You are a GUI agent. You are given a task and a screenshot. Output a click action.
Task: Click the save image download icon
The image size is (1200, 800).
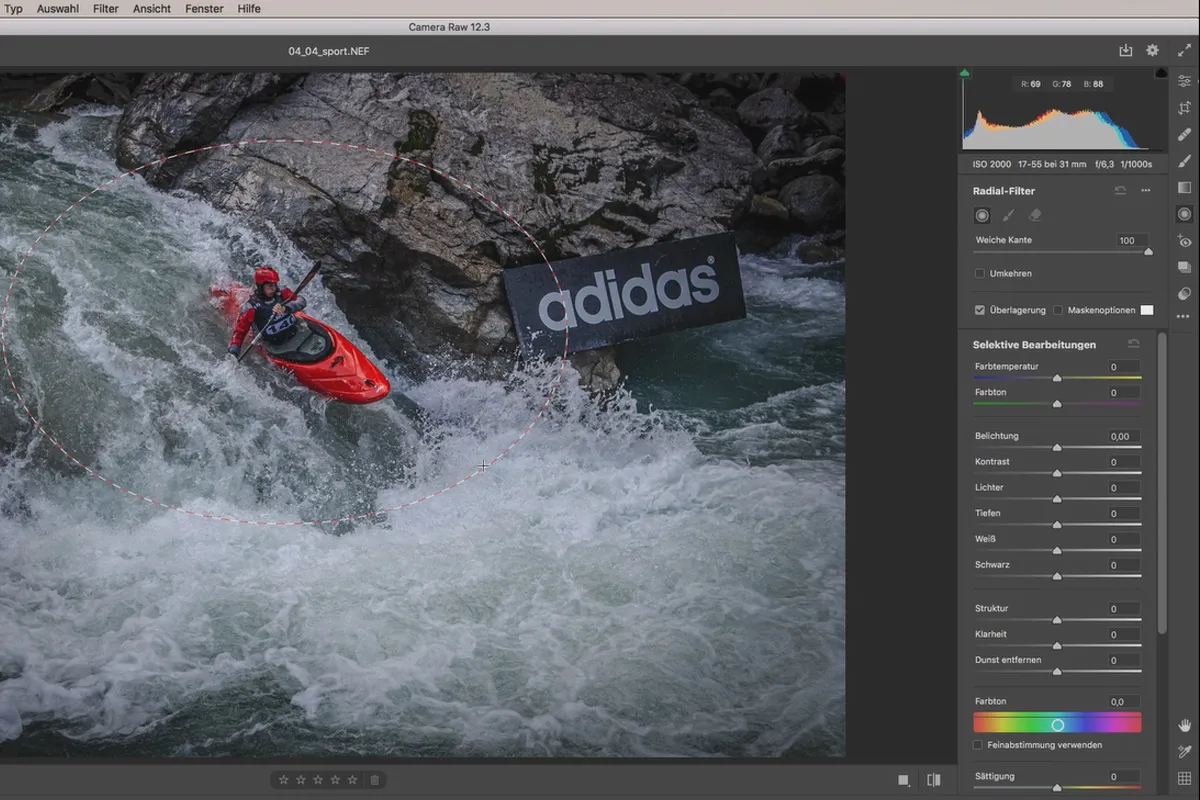click(1126, 50)
